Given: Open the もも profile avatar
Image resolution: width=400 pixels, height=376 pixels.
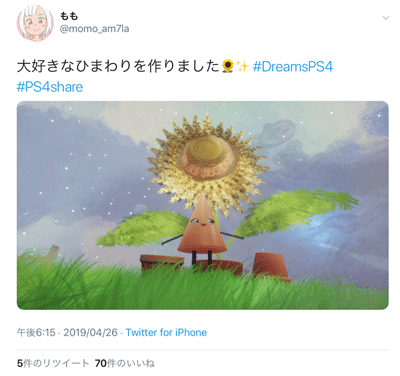Looking at the screenshot, I should pyautogui.click(x=35, y=23).
